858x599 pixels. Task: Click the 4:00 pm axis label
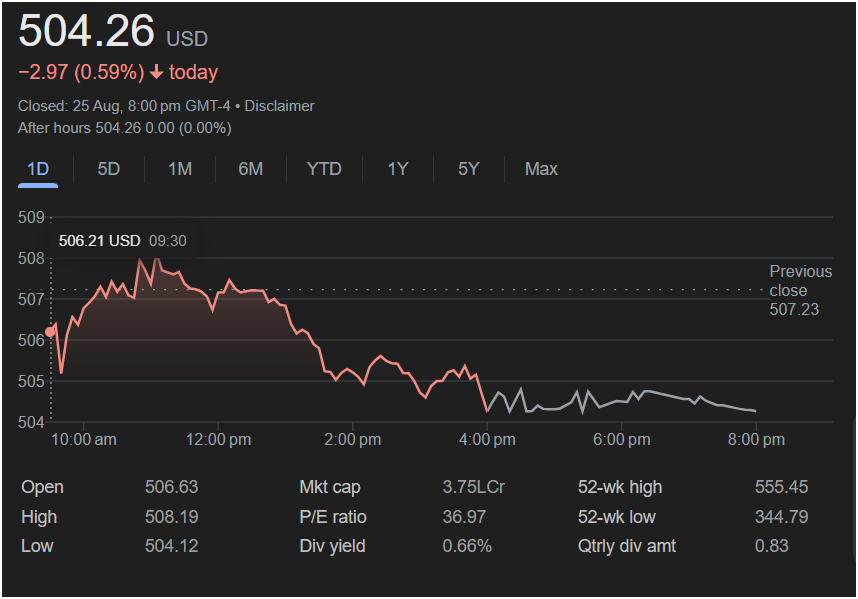click(x=487, y=439)
